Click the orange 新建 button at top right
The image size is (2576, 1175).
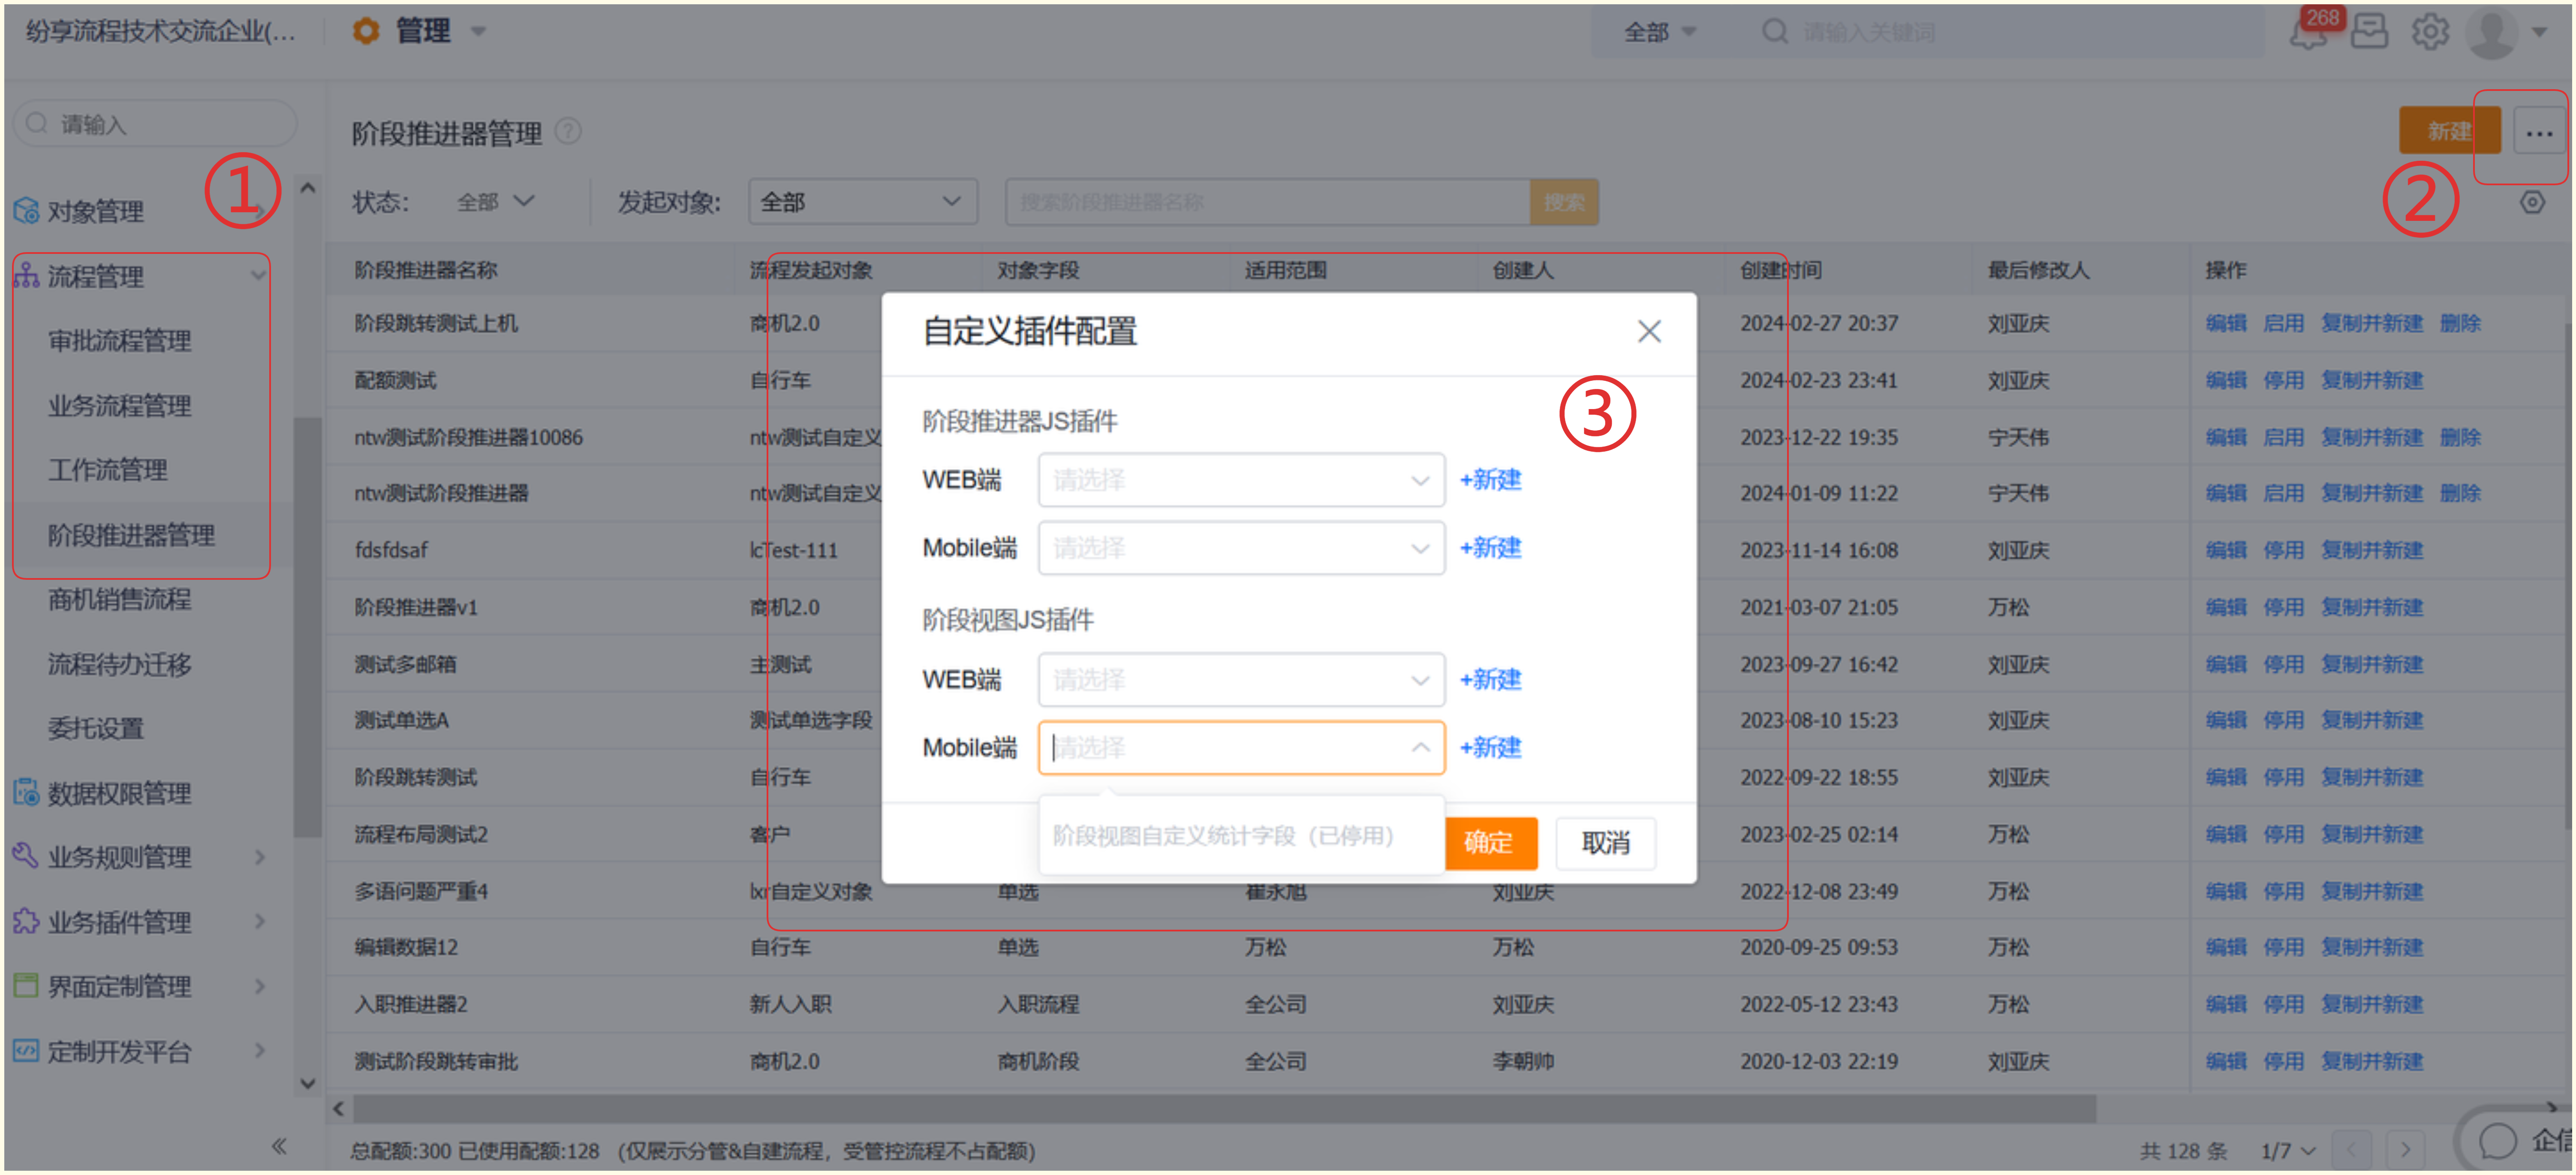point(2449,131)
